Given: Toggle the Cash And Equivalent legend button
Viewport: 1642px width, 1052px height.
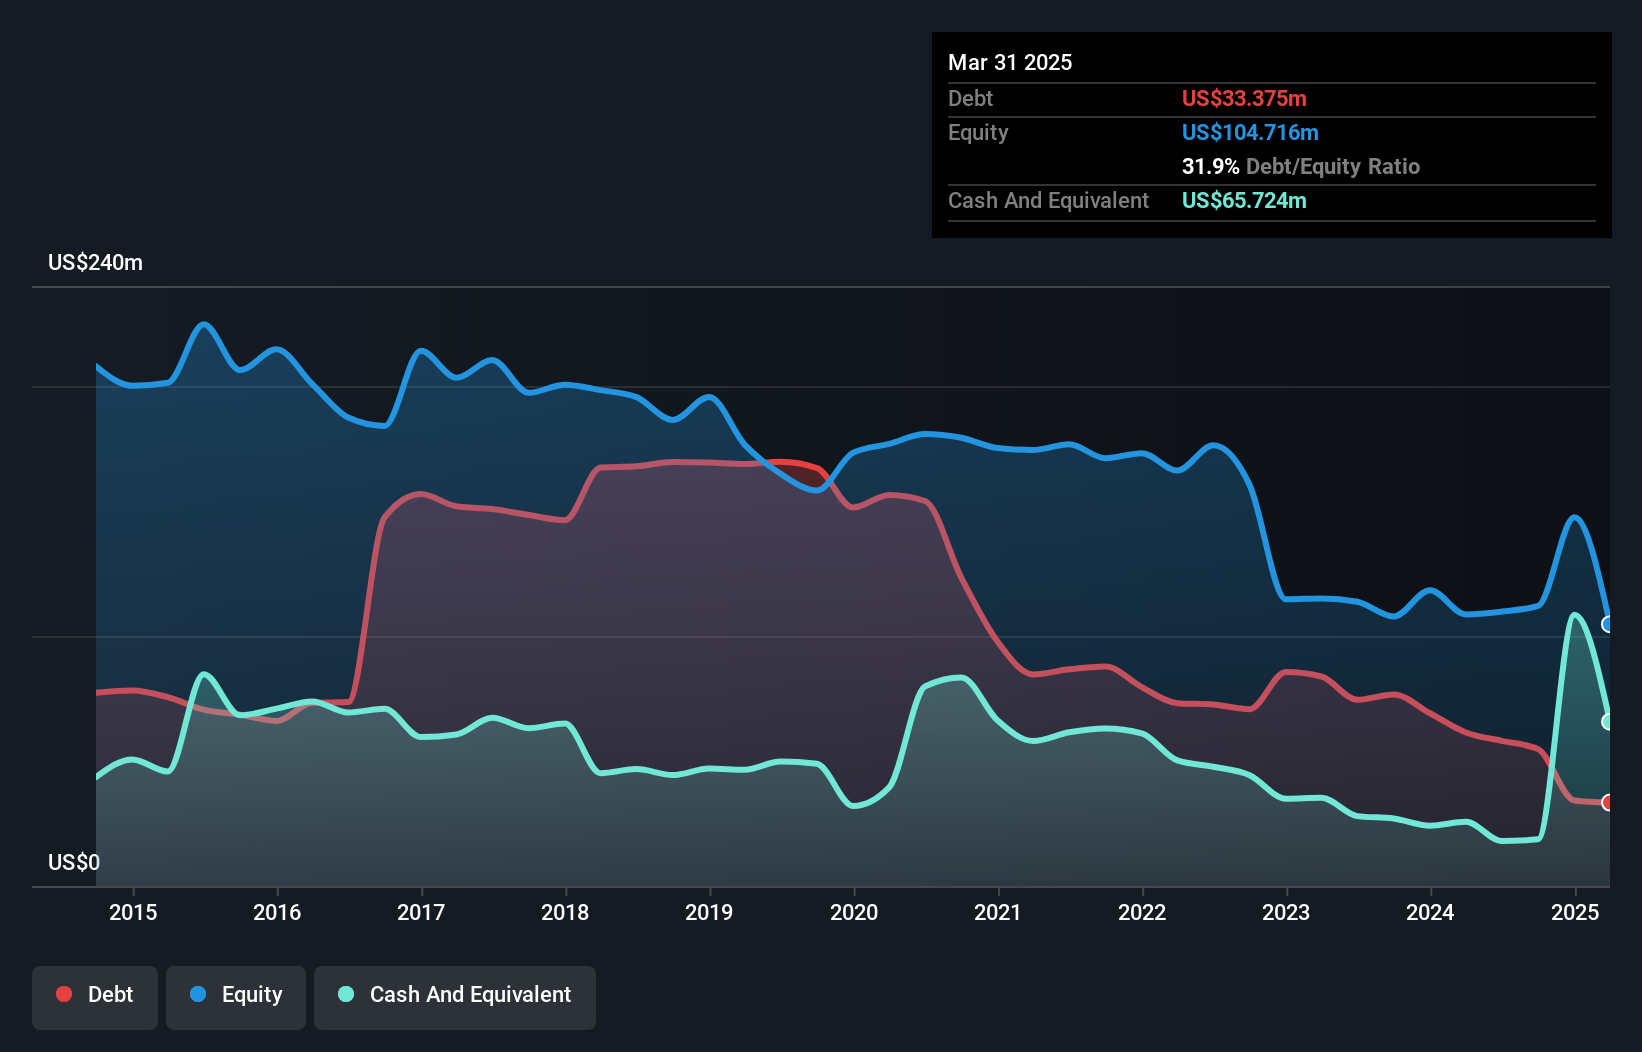Looking at the screenshot, I should 455,997.
